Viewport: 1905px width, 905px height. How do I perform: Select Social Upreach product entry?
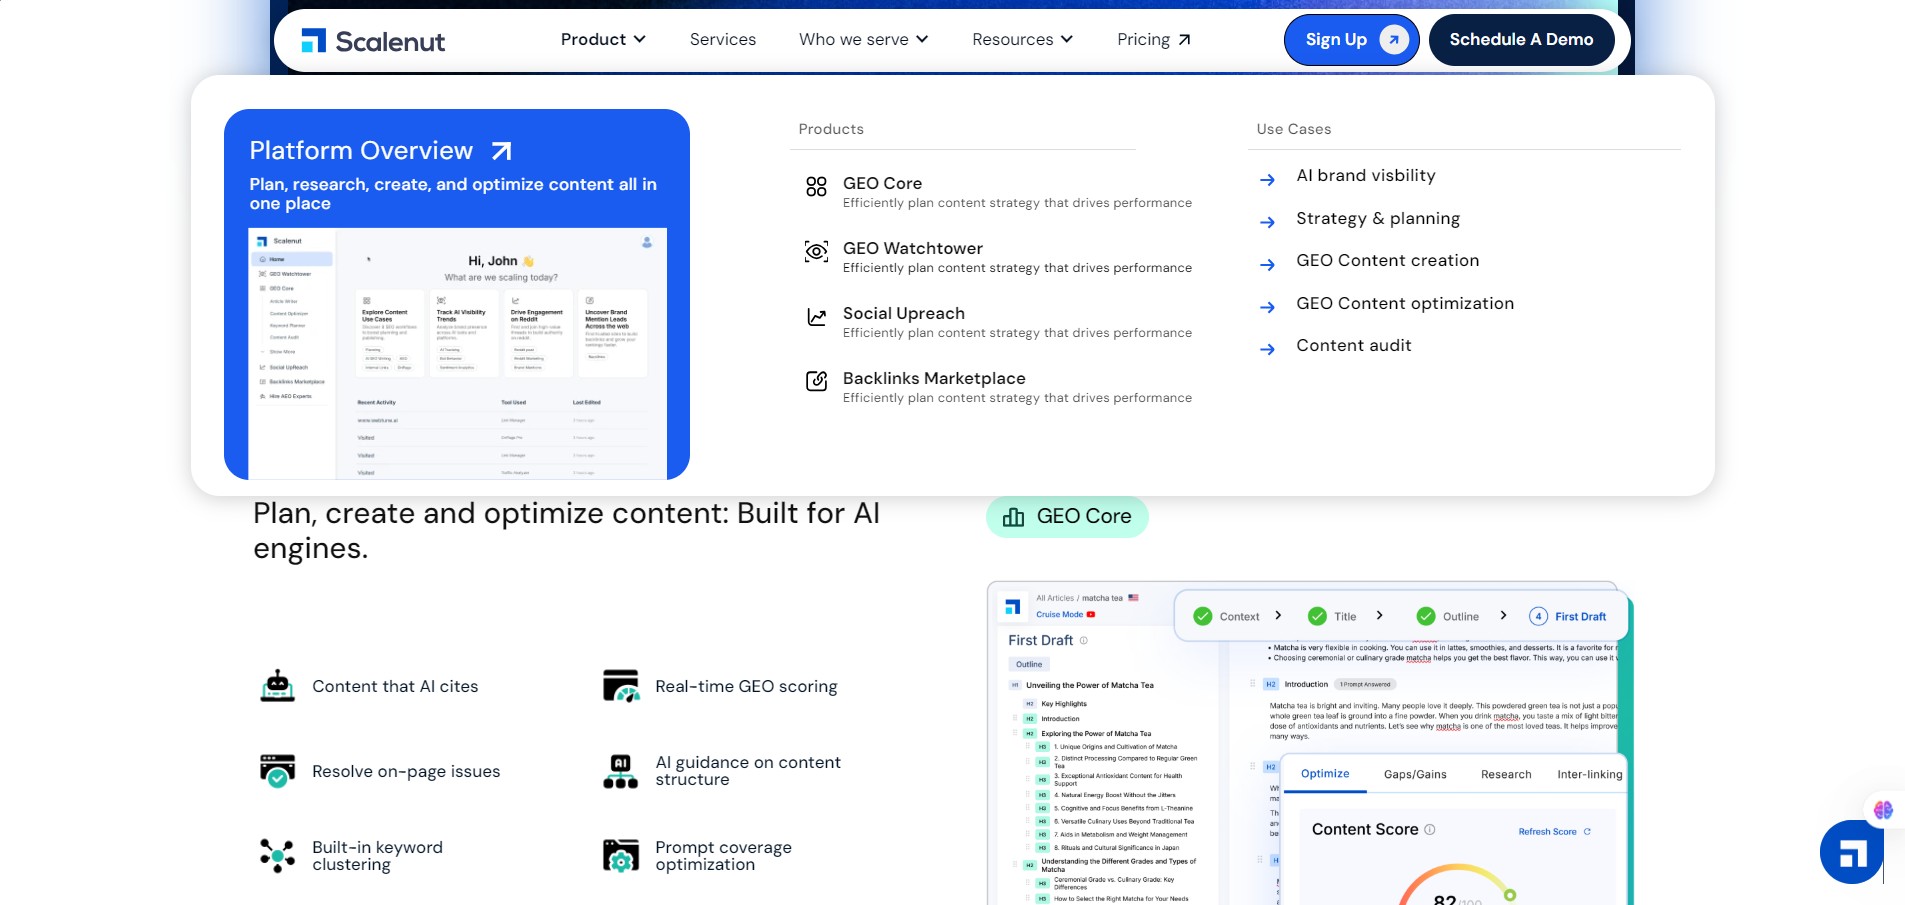pyautogui.click(x=999, y=322)
